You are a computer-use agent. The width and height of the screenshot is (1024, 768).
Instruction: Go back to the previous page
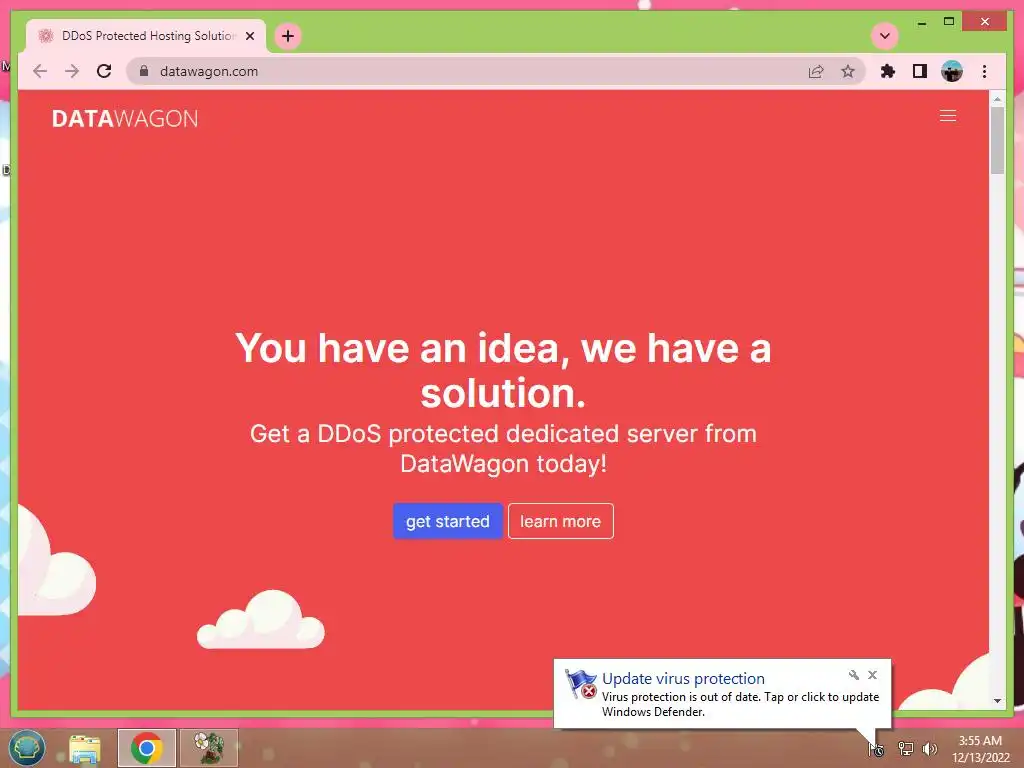(x=40, y=71)
